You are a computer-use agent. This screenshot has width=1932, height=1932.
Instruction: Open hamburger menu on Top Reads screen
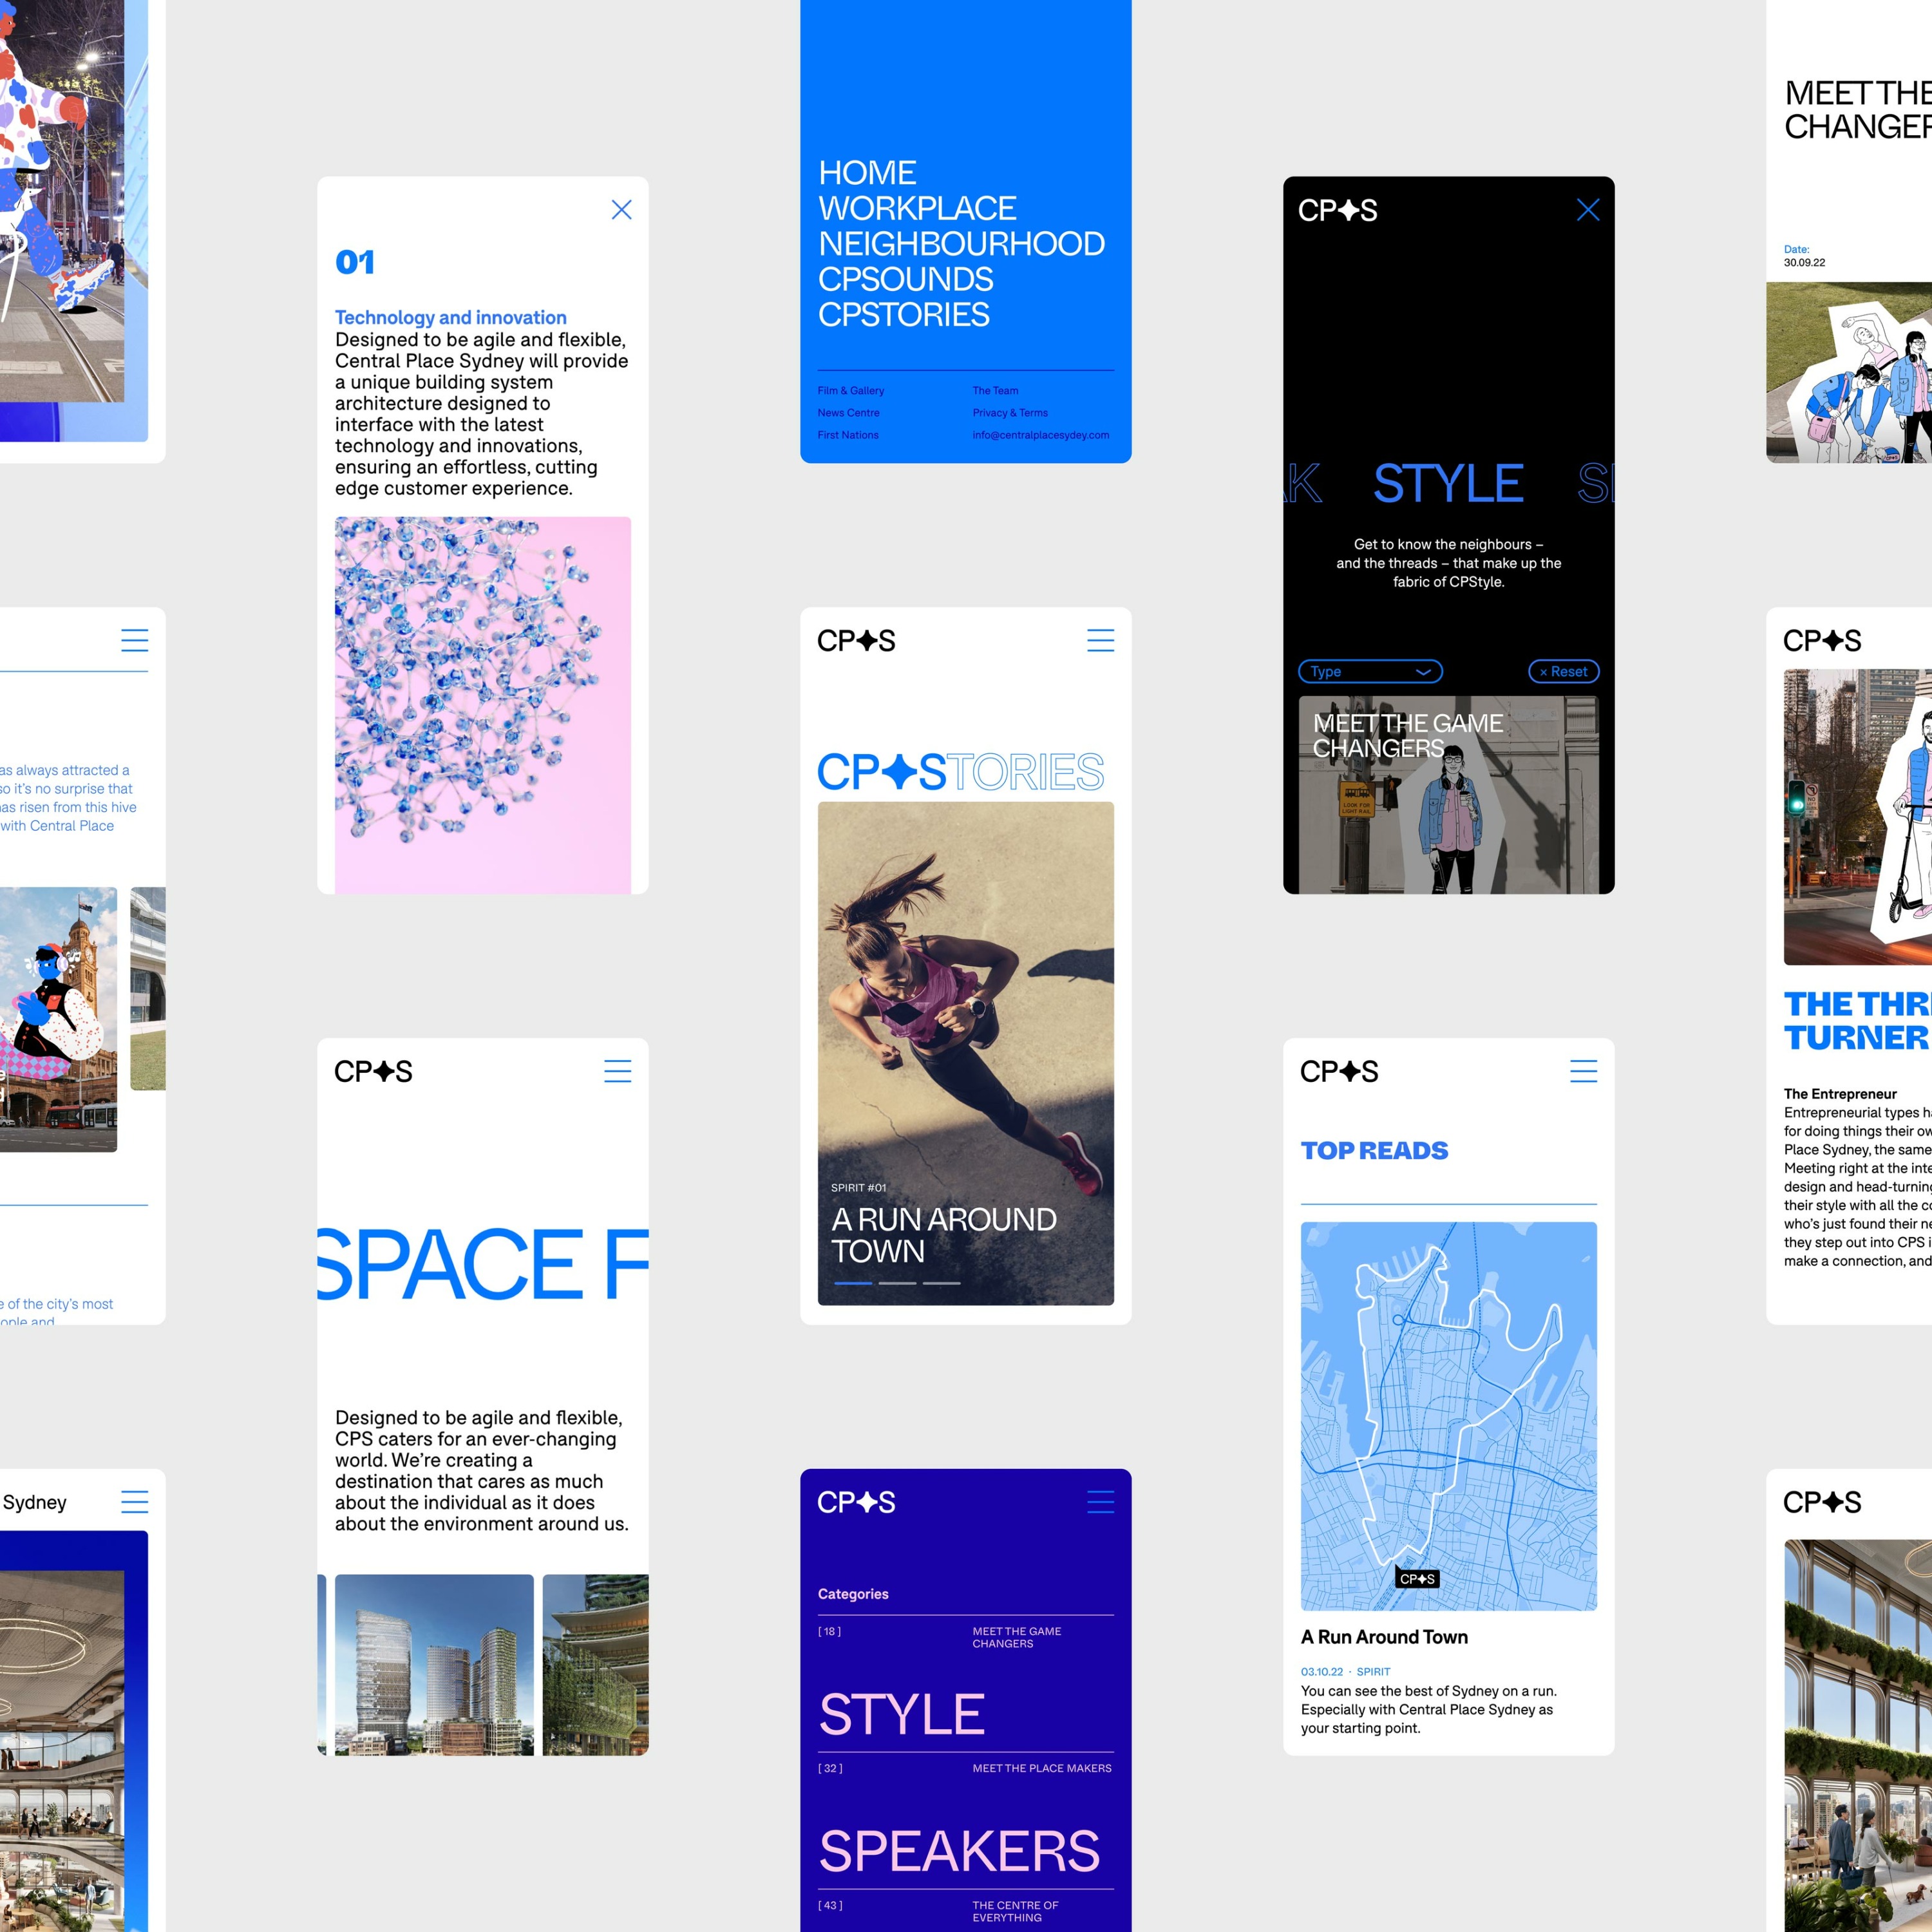coord(1583,1071)
